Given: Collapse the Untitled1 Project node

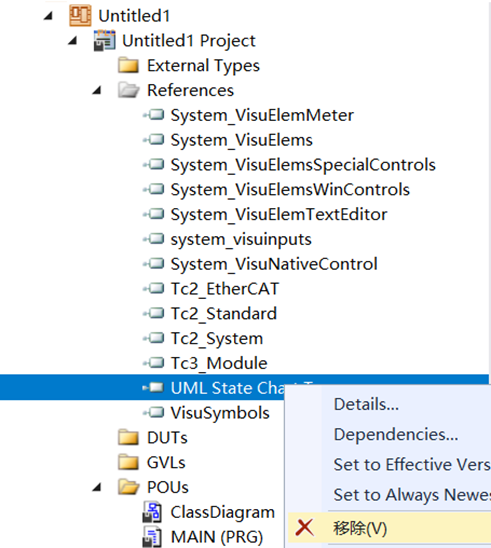Looking at the screenshot, I should pyautogui.click(x=72, y=41).
